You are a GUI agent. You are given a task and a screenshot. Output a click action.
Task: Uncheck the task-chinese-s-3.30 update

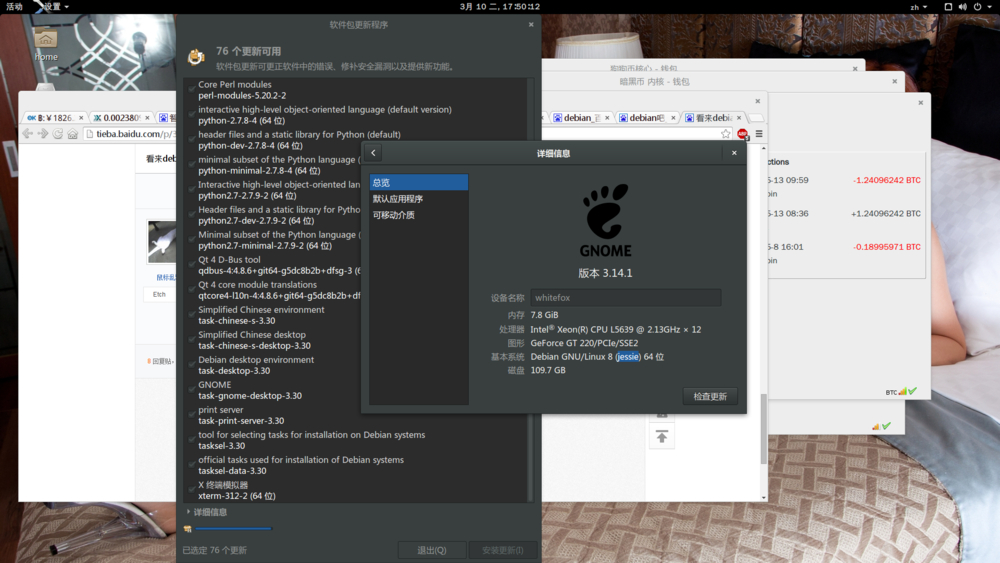pos(192,315)
